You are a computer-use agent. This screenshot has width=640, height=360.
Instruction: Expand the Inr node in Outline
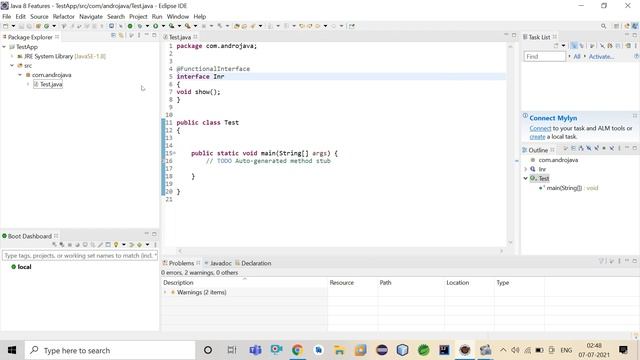pyautogui.click(x=526, y=169)
